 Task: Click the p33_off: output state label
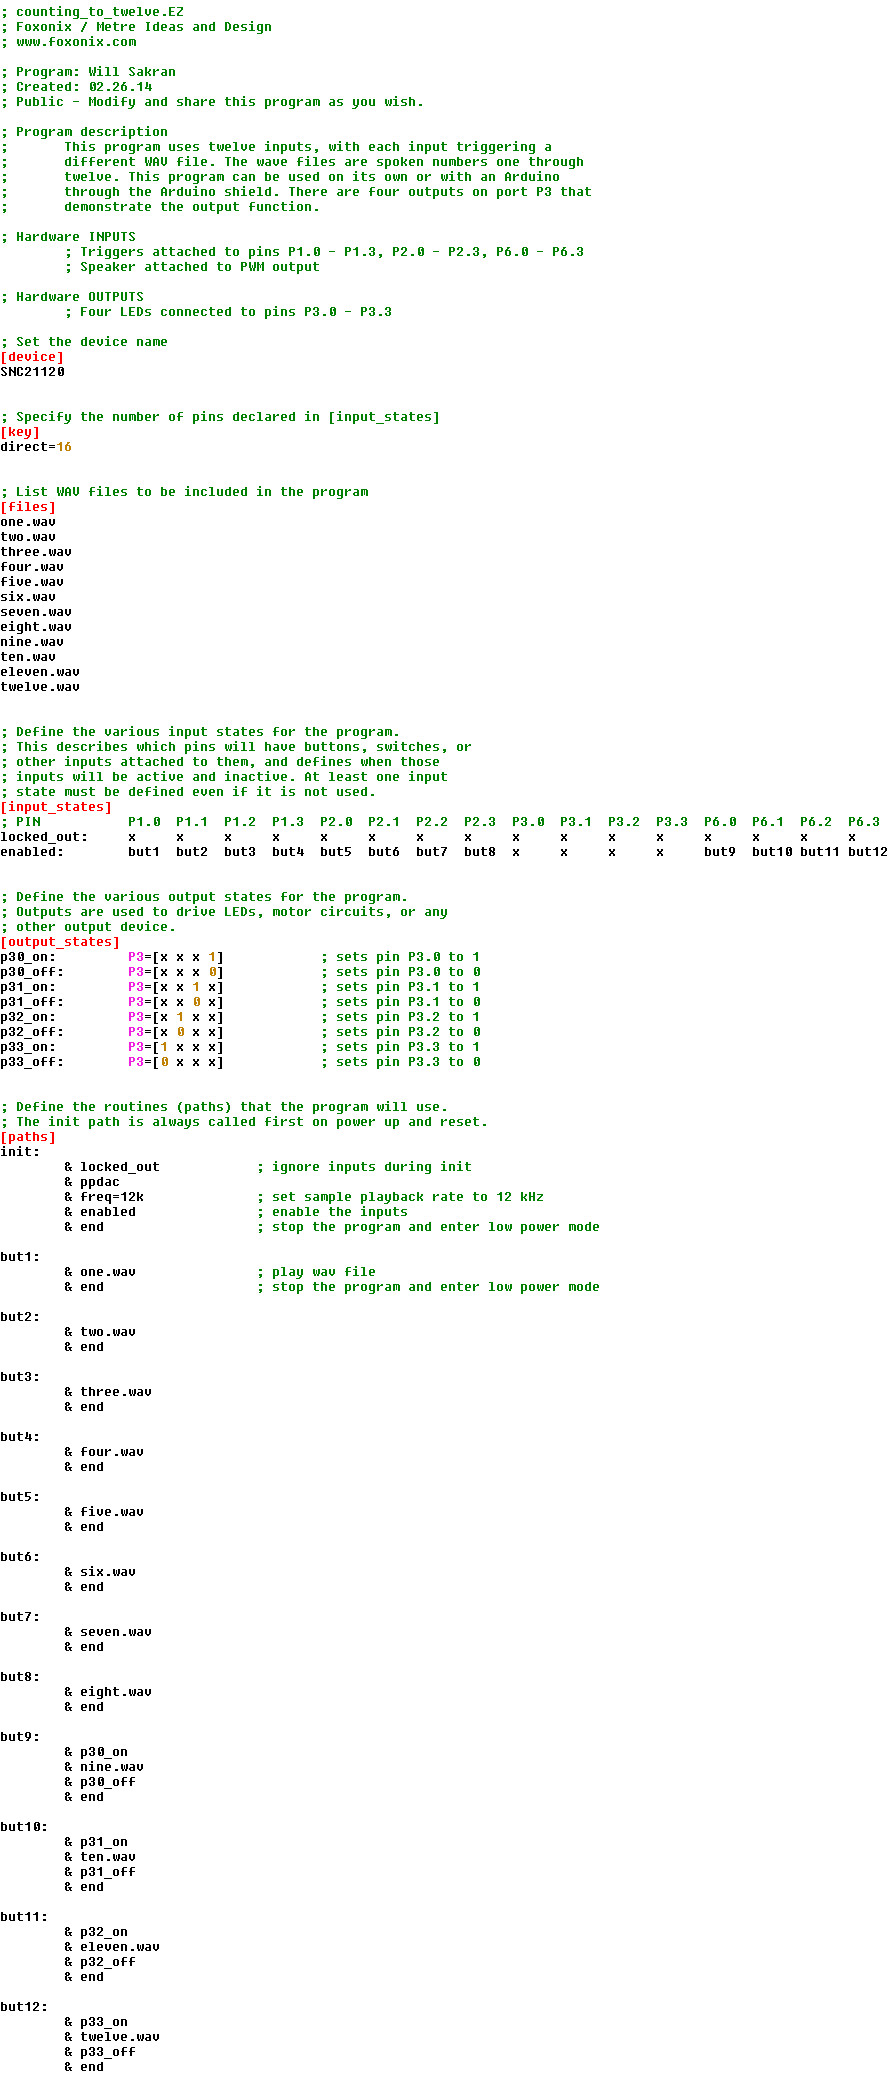32,1062
